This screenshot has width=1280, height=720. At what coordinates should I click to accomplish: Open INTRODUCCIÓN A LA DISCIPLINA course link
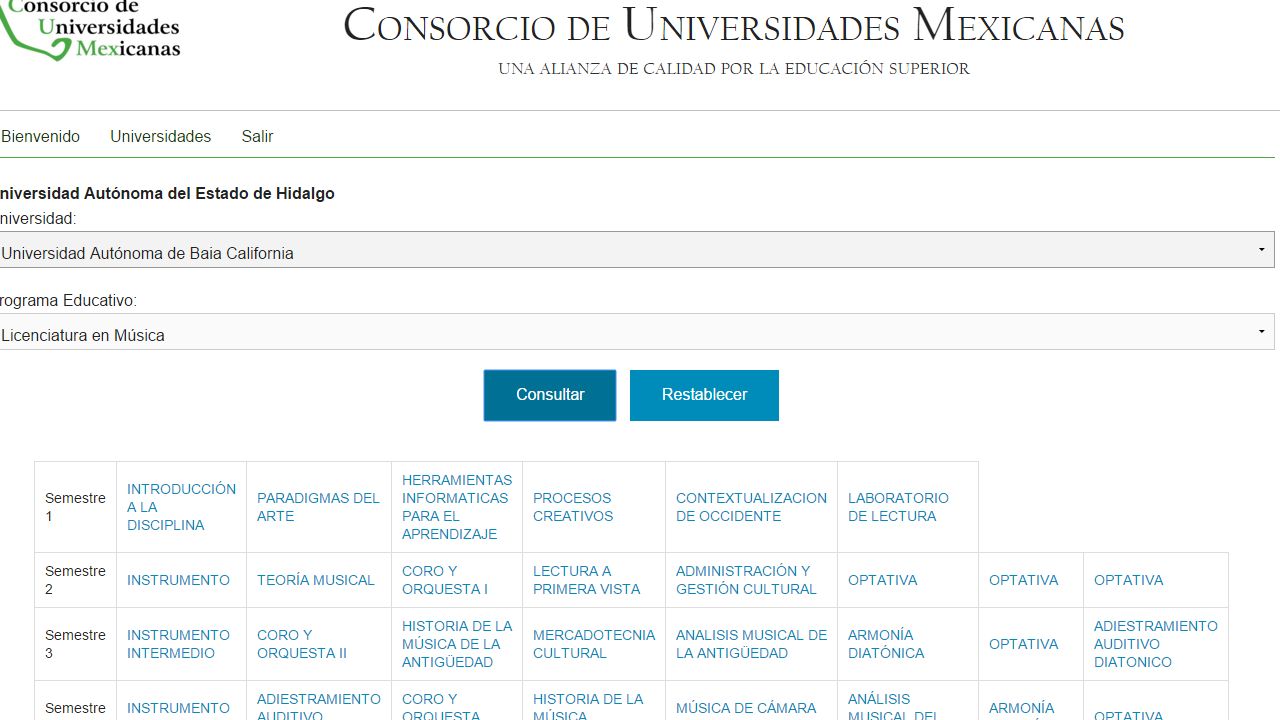click(x=181, y=507)
